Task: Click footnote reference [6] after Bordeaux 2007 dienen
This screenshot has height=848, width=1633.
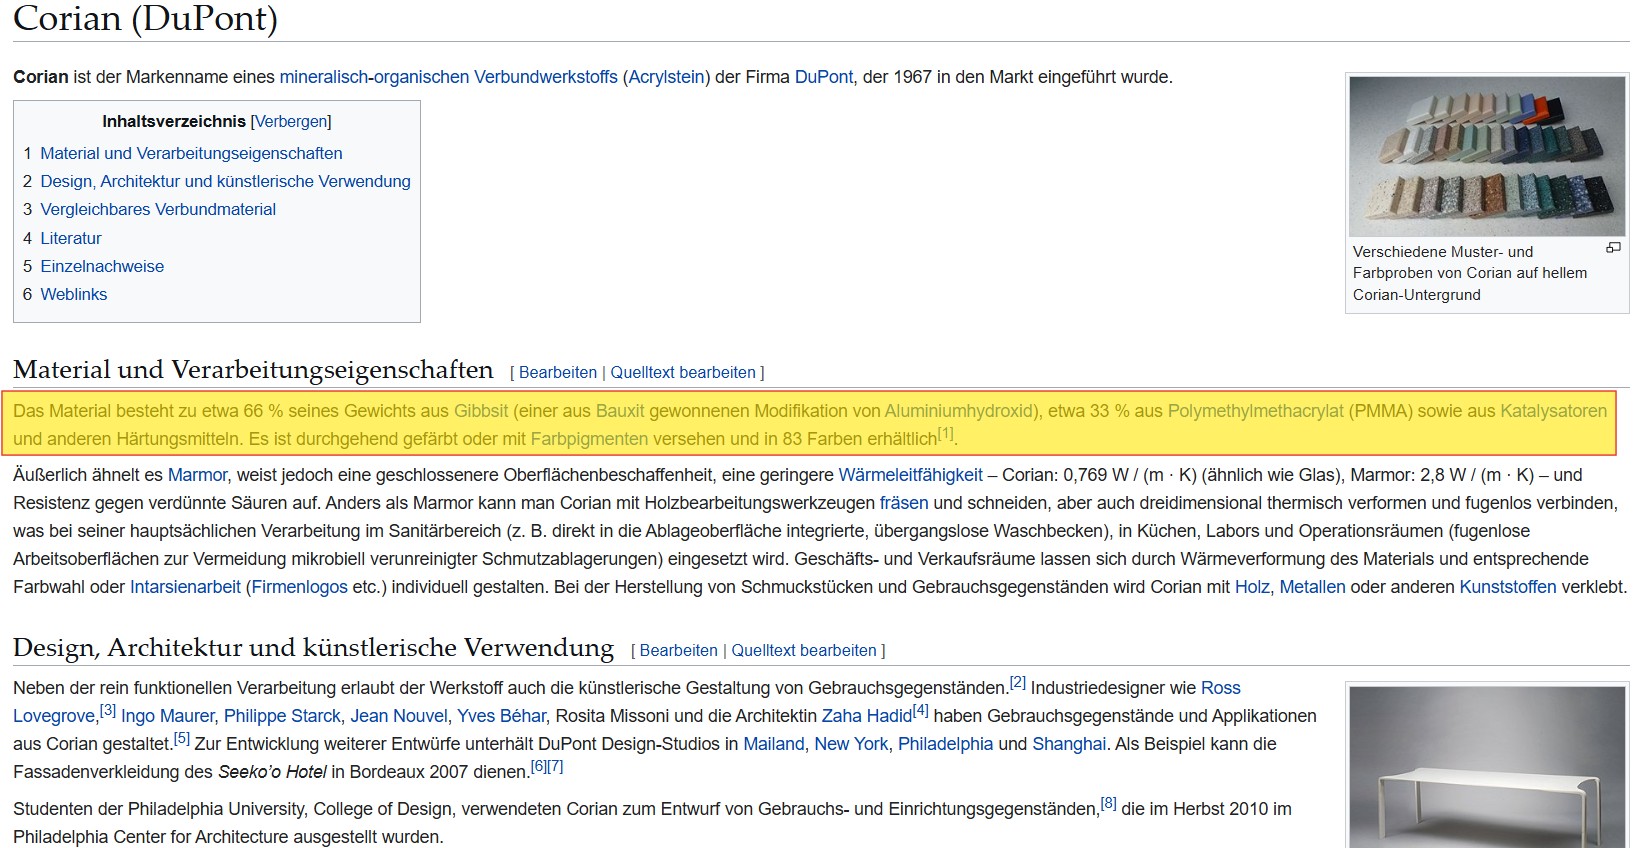Action: 538,767
